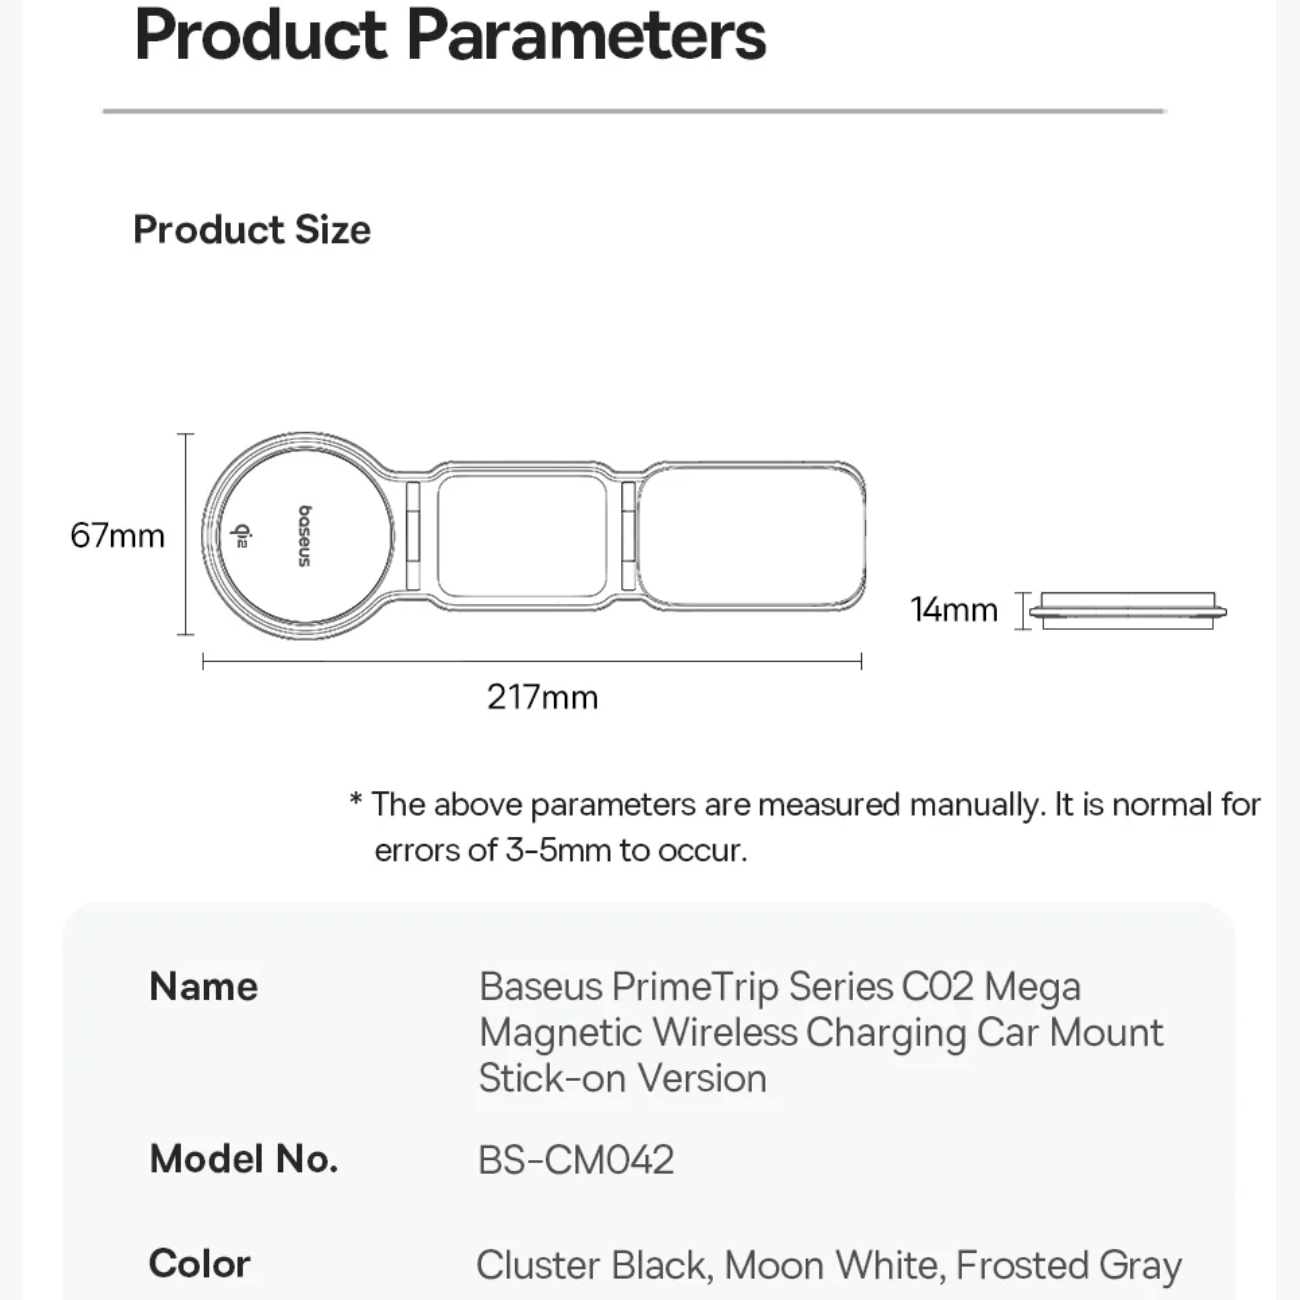This screenshot has width=1300, height=1300.
Task: Select the circular charging pad drawing
Action: click(x=298, y=536)
